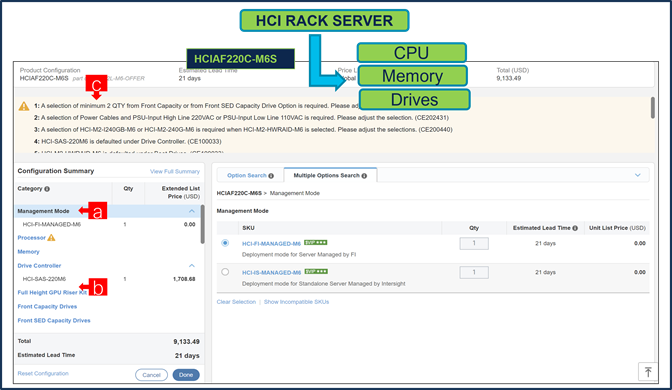Screen dimensions: 672x390
Task: Expand the search options chevron dropdown
Action: [638, 175]
